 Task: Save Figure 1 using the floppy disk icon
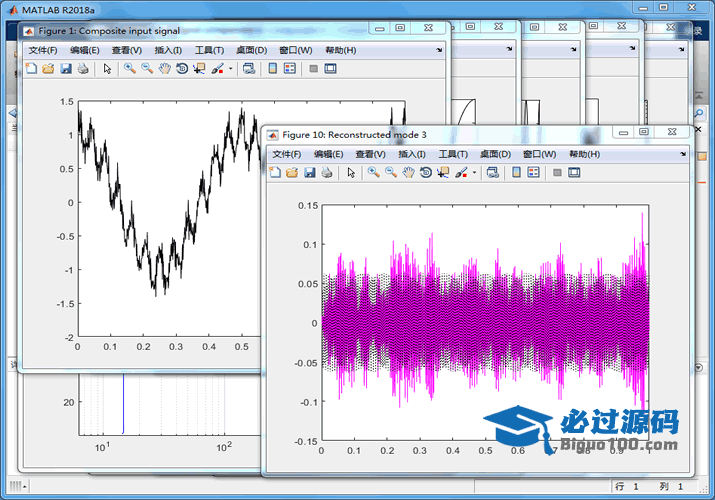coord(66,69)
